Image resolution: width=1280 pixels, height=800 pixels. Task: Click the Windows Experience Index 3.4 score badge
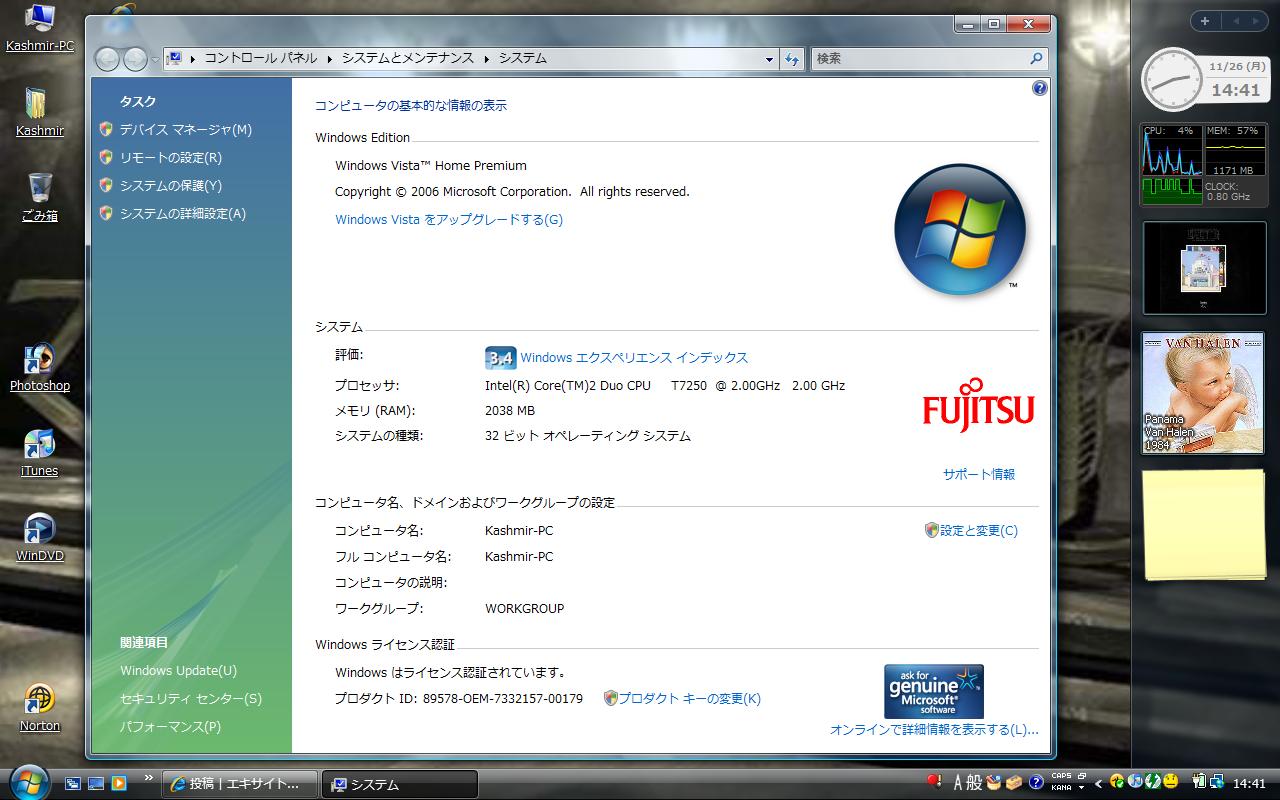[500, 358]
